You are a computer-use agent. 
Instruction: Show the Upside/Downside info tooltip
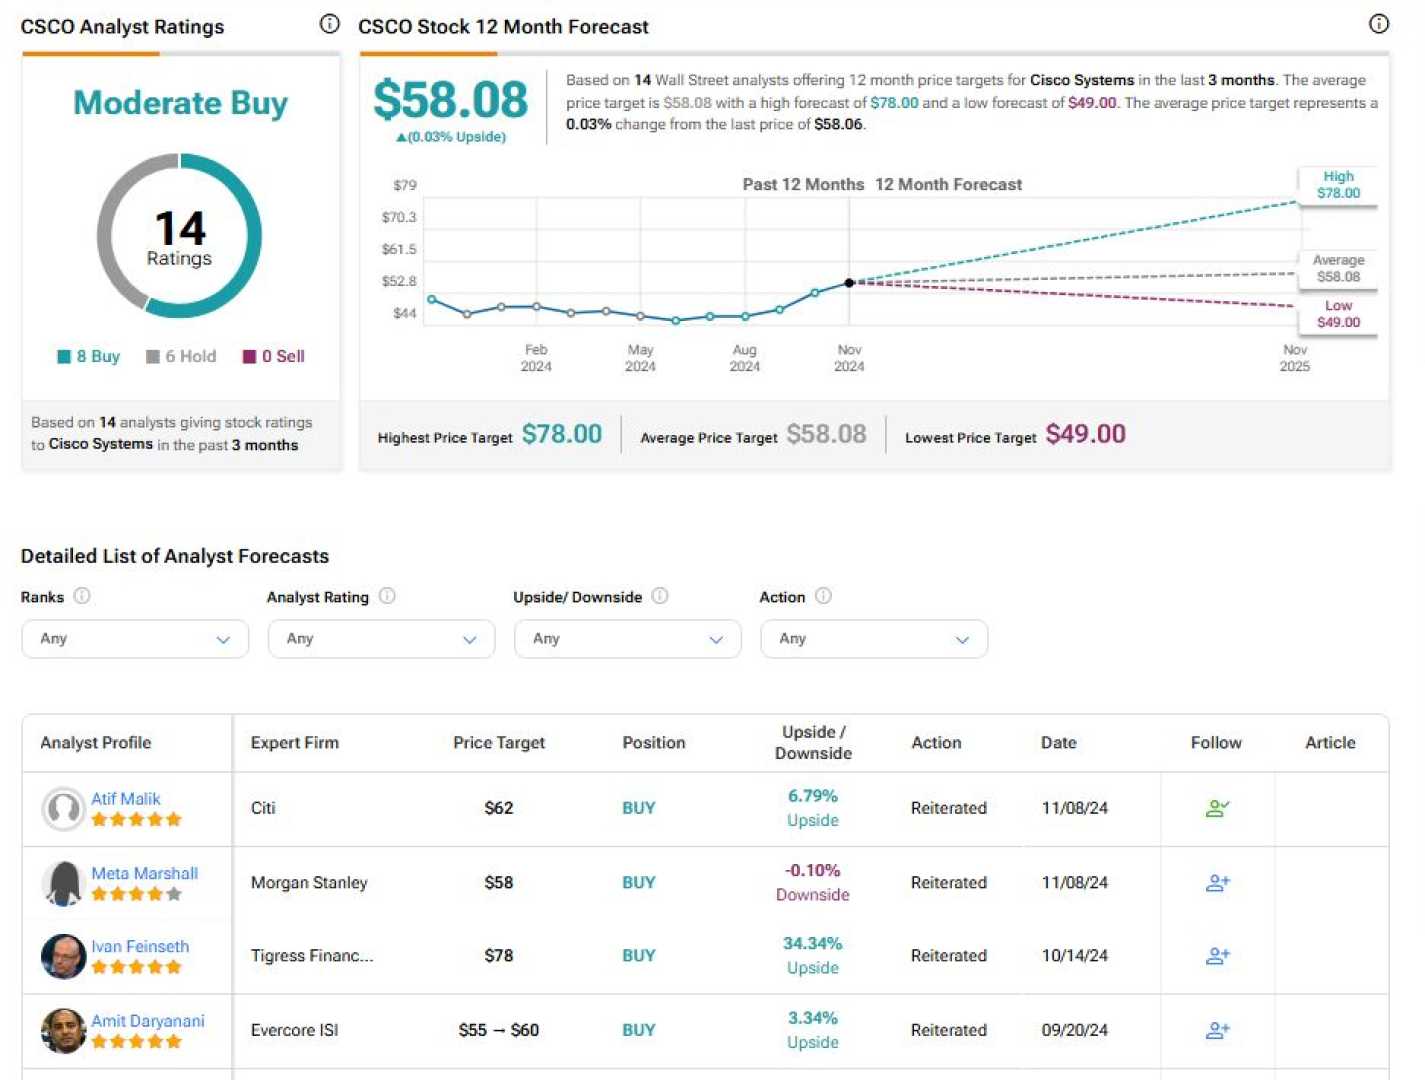(x=660, y=596)
